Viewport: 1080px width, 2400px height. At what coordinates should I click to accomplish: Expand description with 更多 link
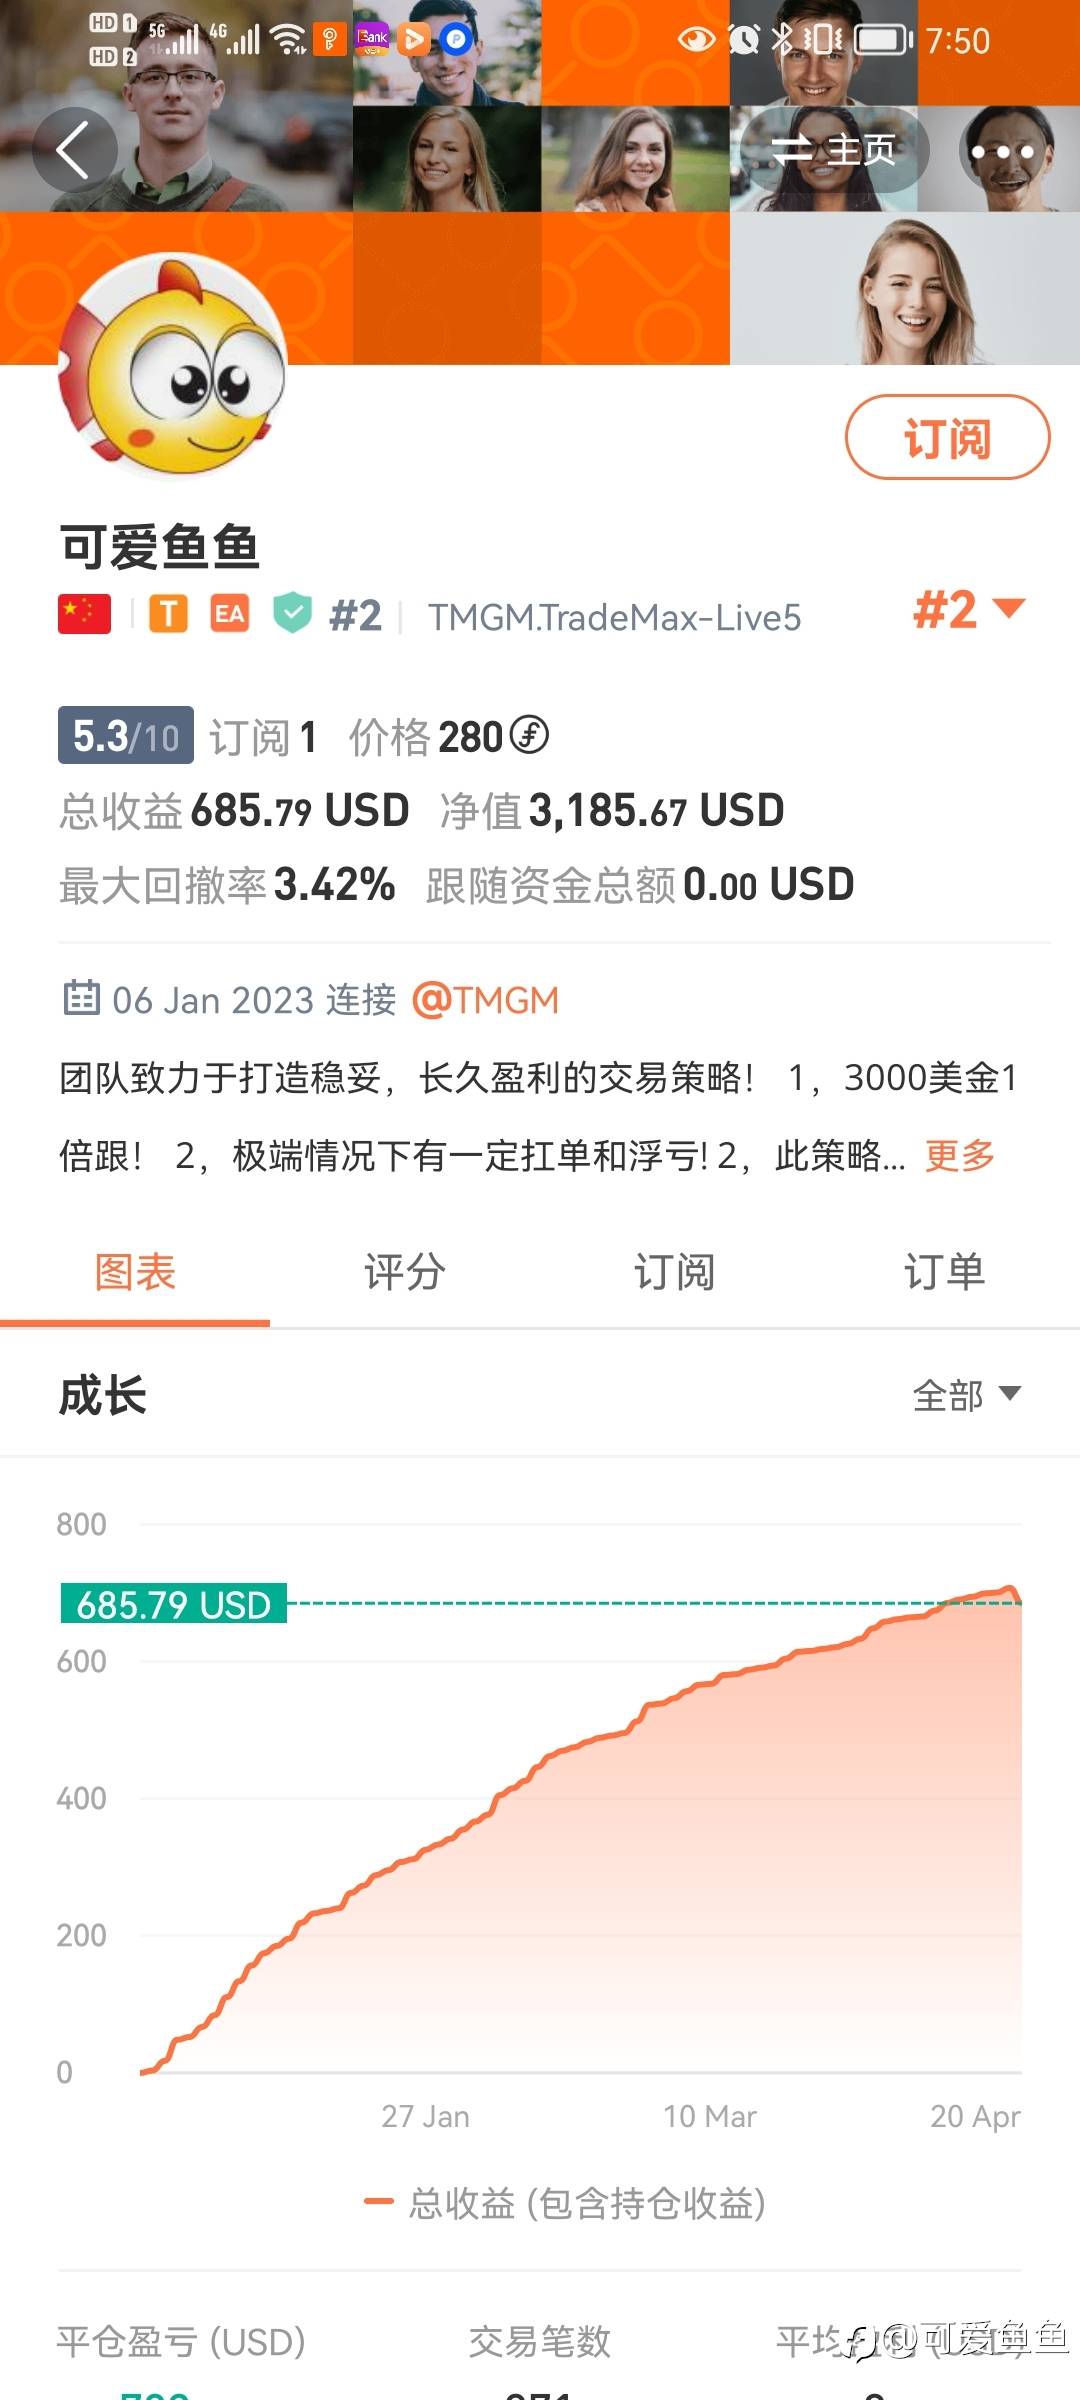point(960,1156)
